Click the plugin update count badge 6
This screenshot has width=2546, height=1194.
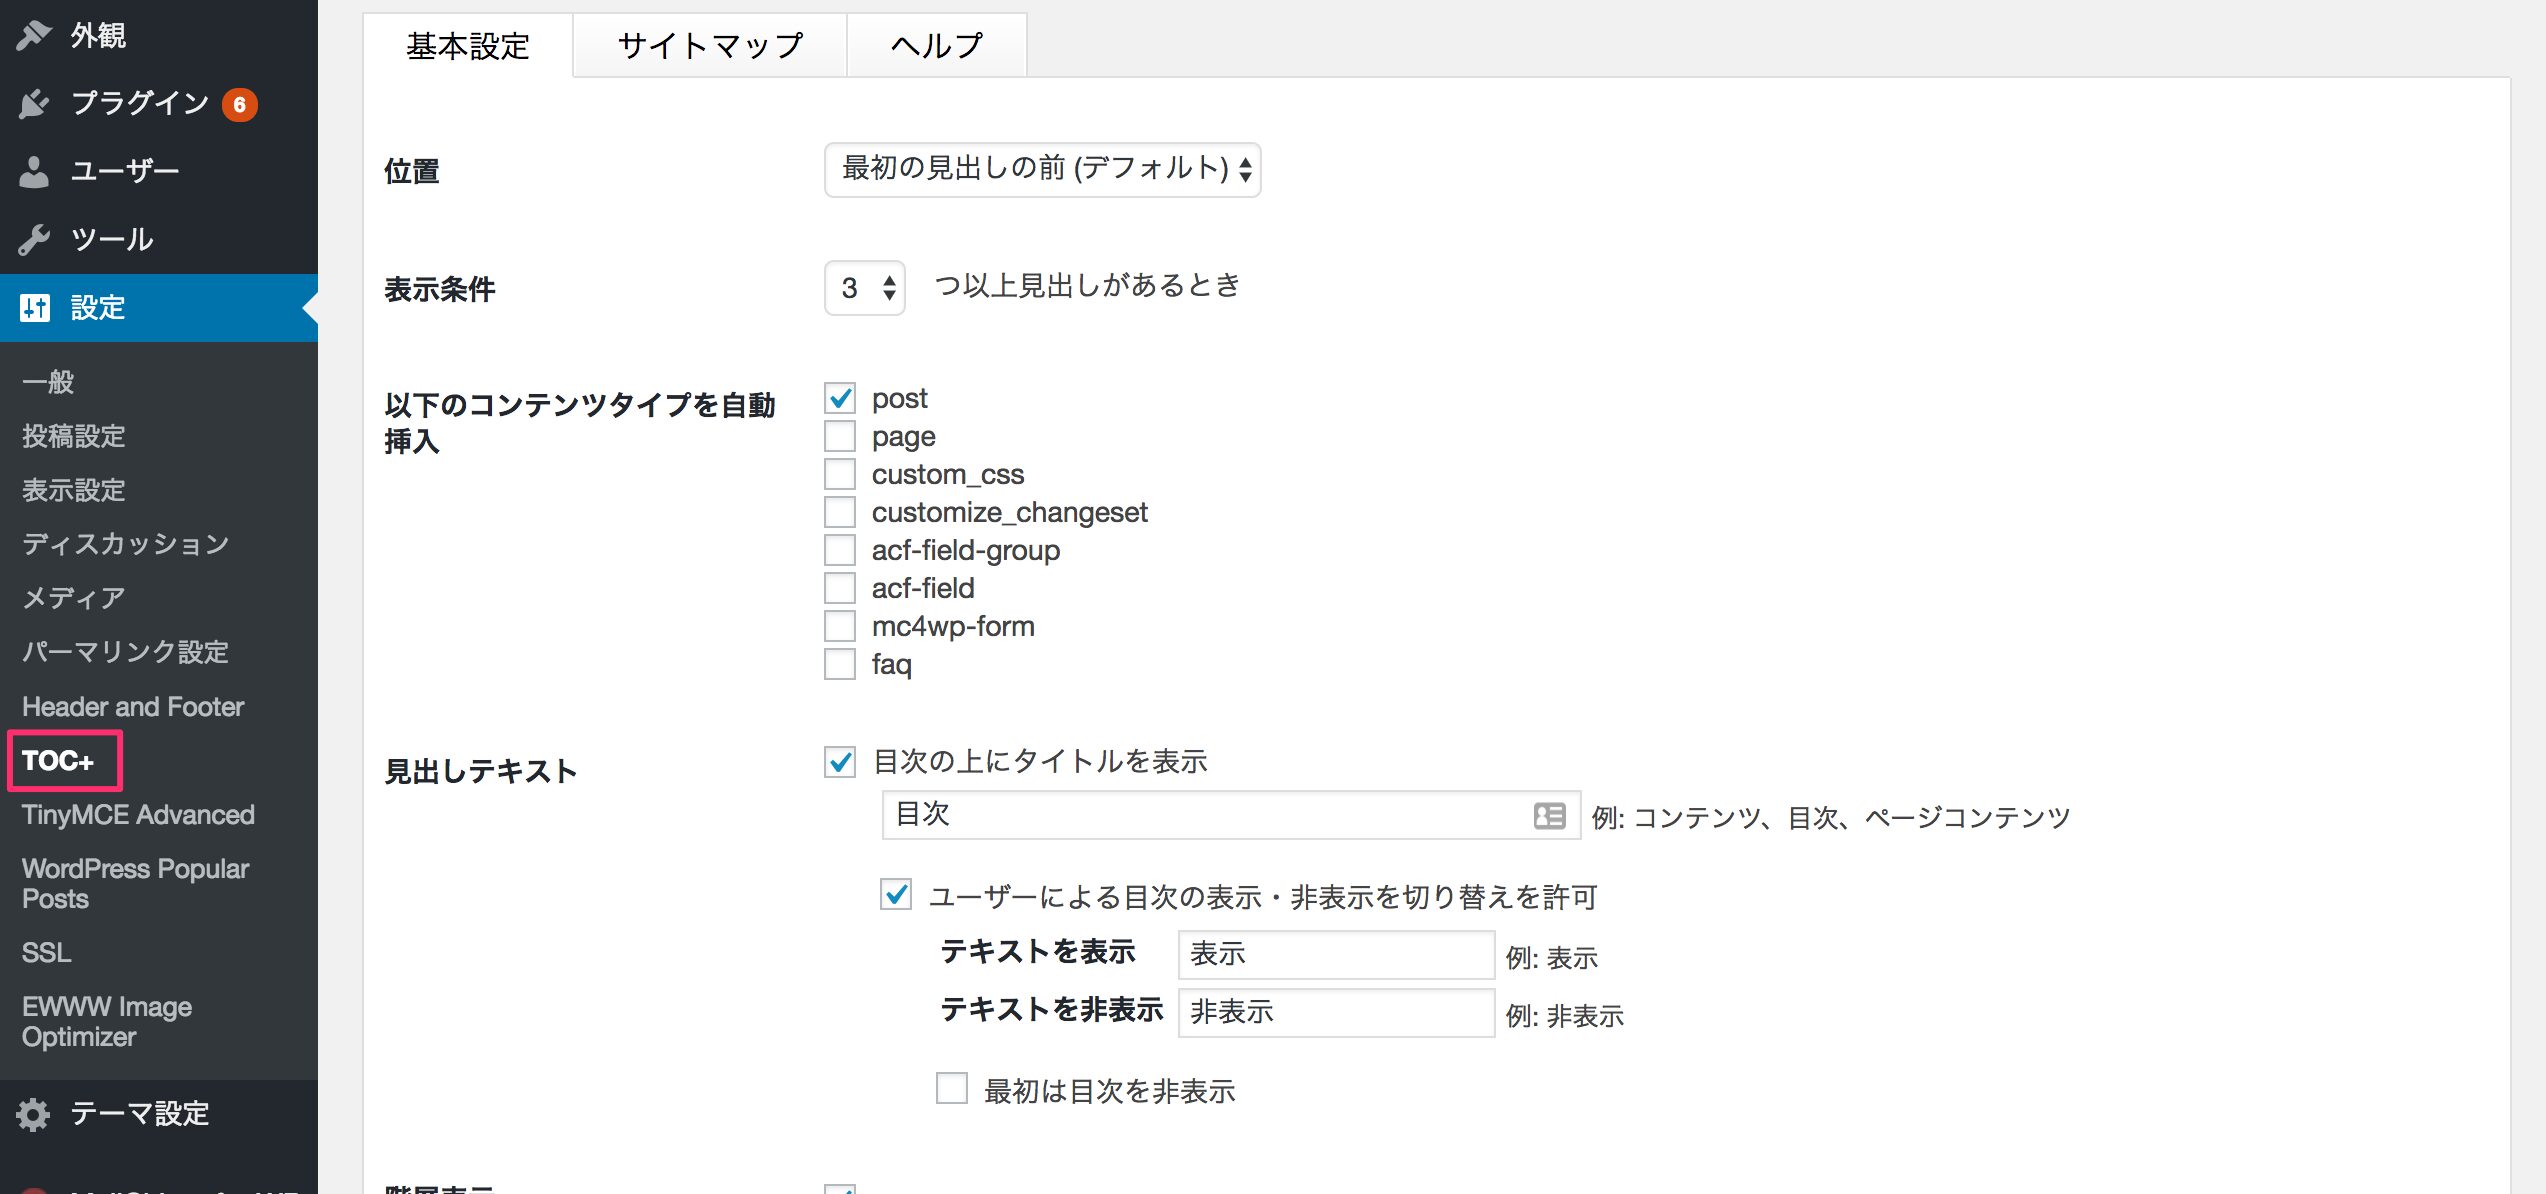239,104
